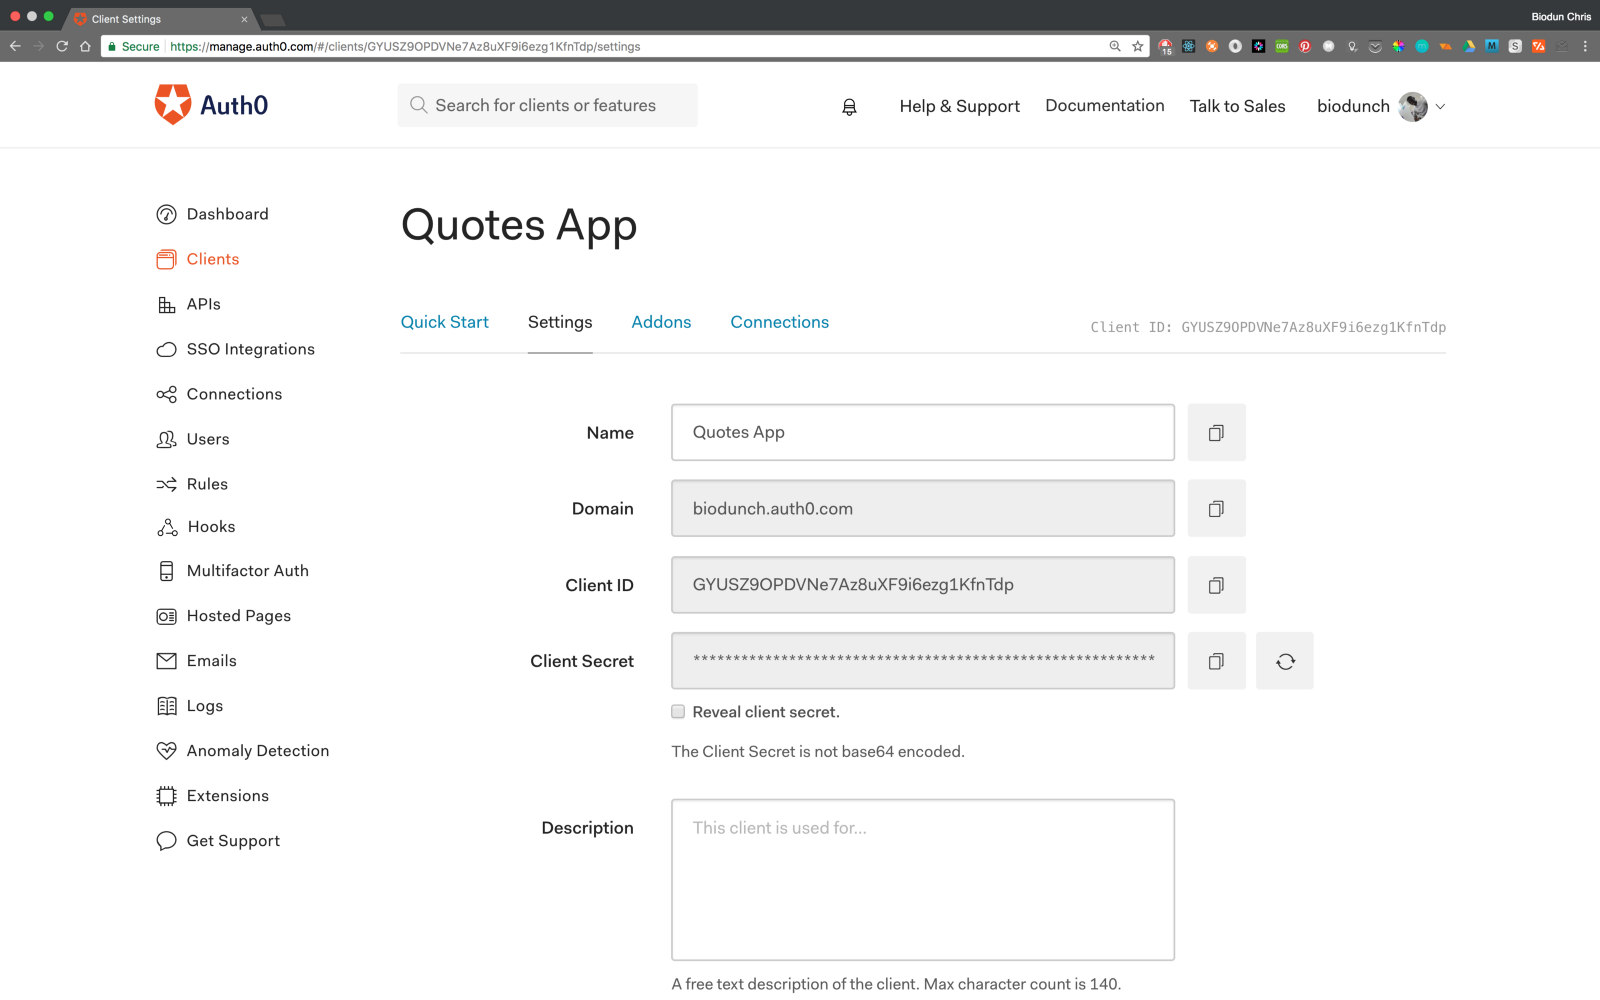Open SSO Integrations in the sidebar
The image size is (1600, 1000).
click(x=236, y=349)
